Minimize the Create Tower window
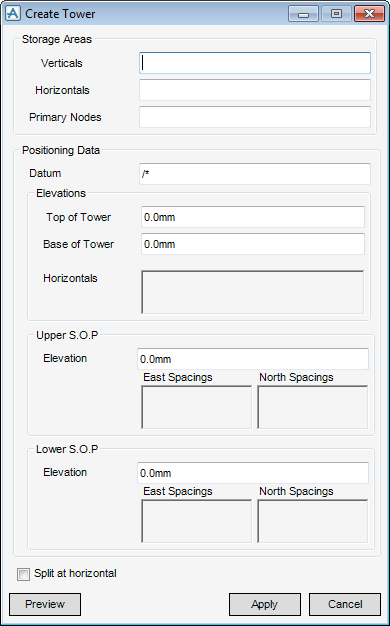Screen dimensions: 390x626 (303, 14)
